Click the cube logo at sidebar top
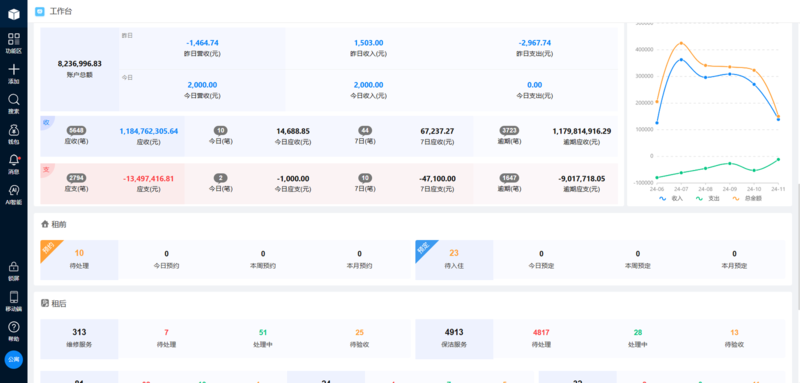The image size is (800, 383). (14, 14)
